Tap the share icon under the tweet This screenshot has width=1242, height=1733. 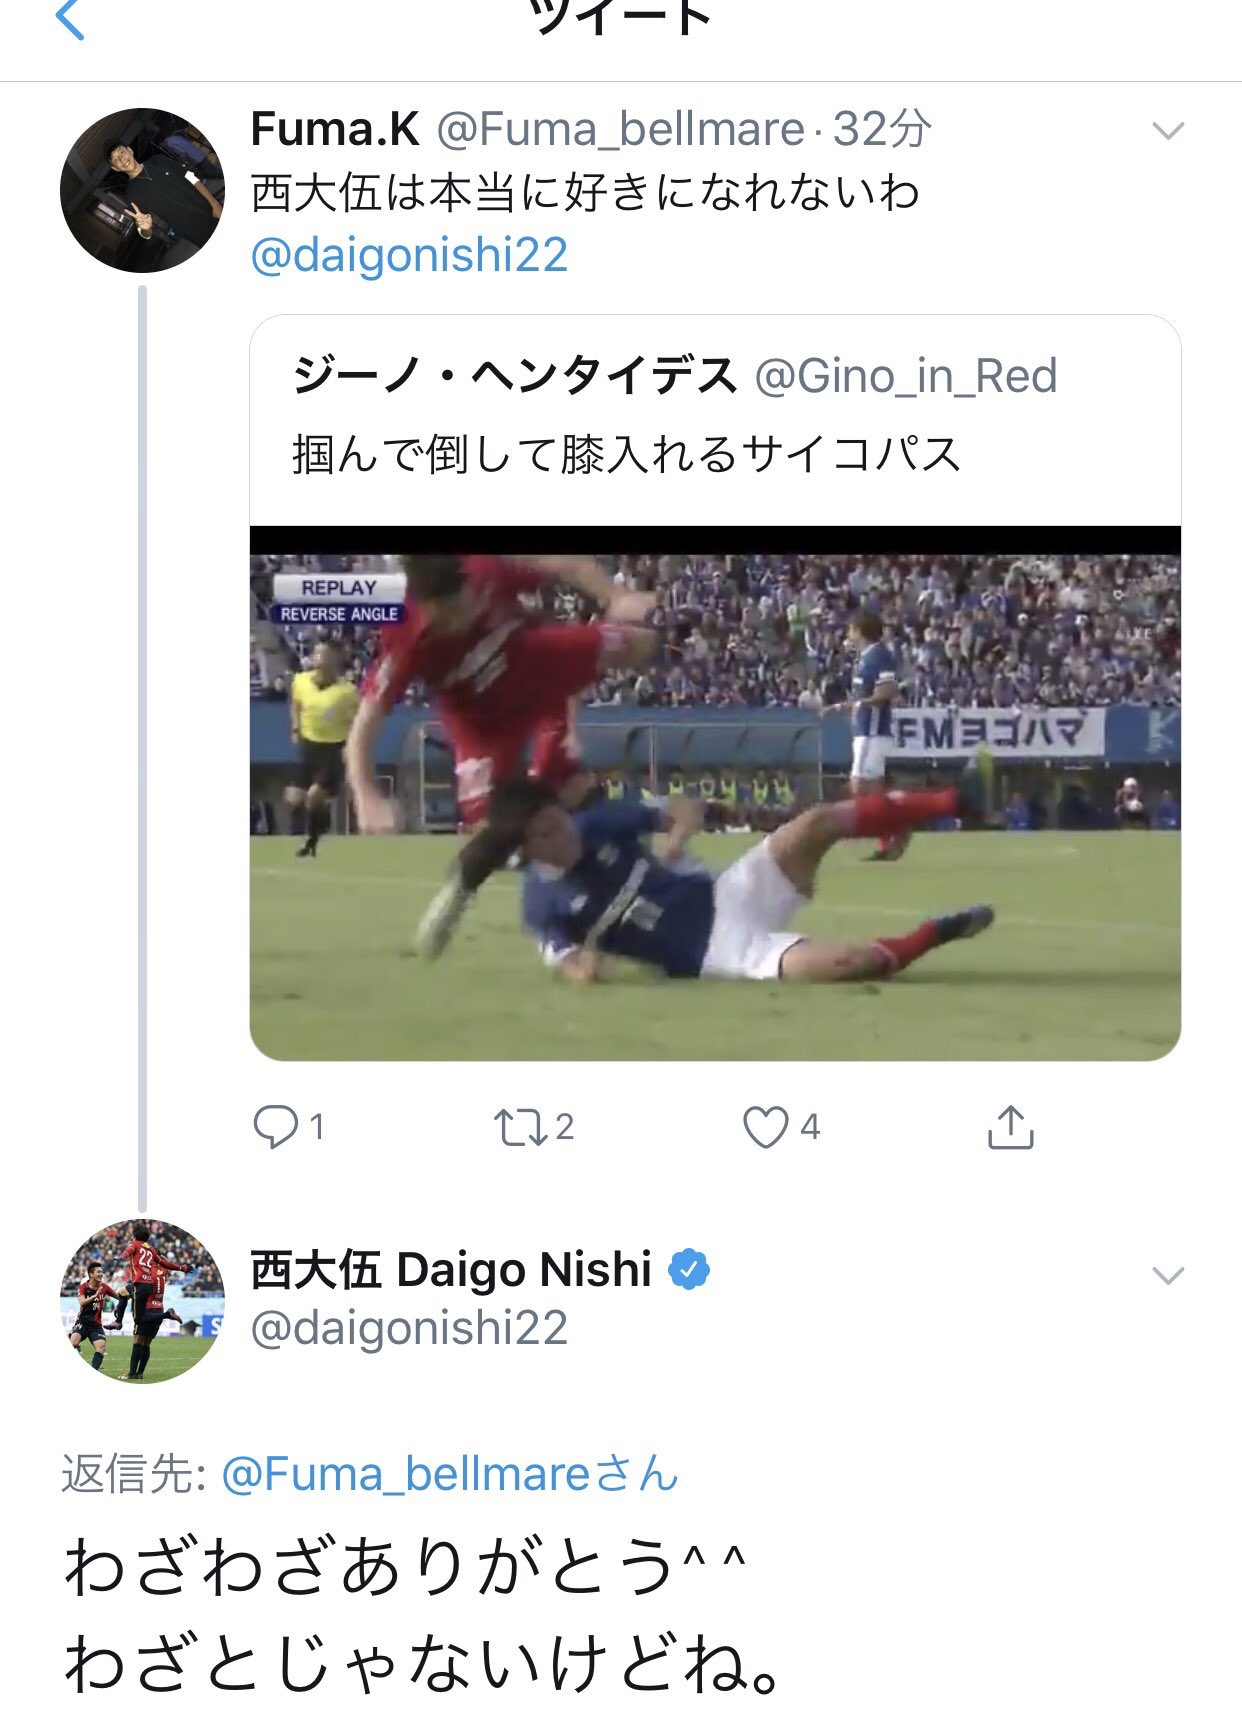click(1010, 1127)
